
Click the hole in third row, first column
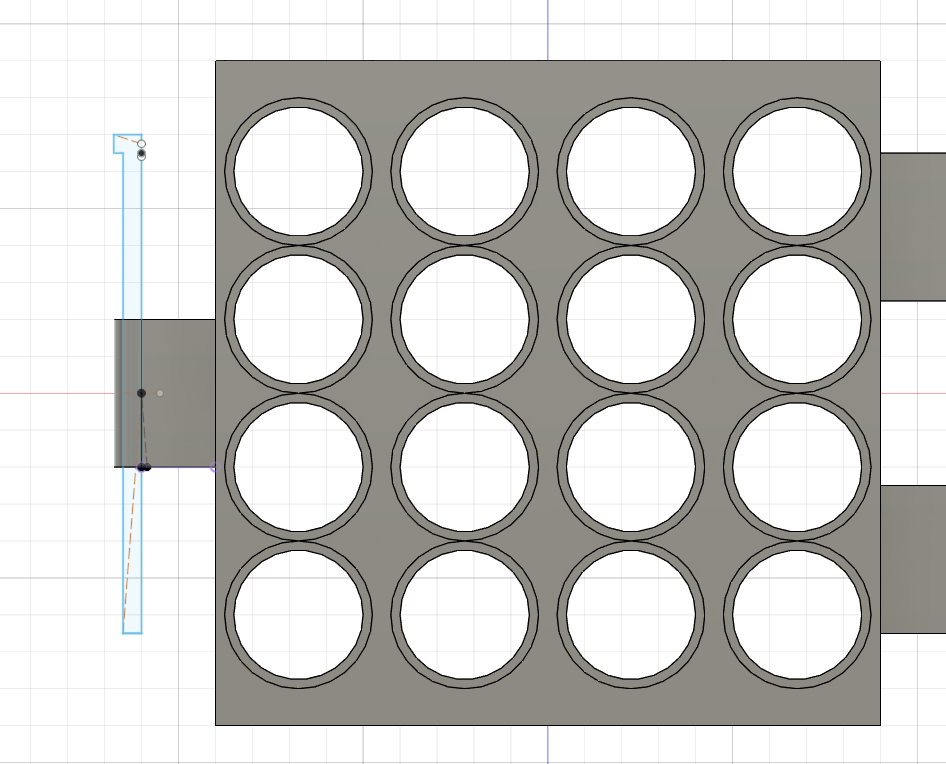299,467
